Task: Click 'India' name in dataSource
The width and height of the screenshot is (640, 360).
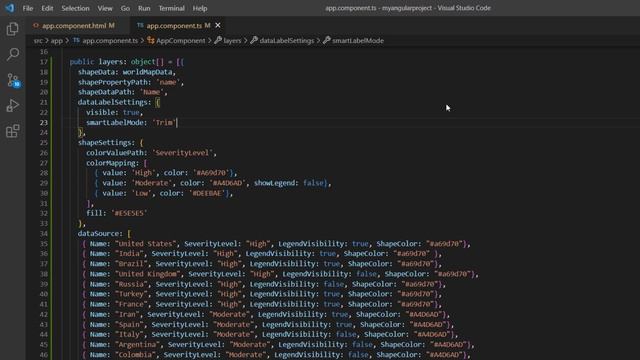Action: (129, 253)
